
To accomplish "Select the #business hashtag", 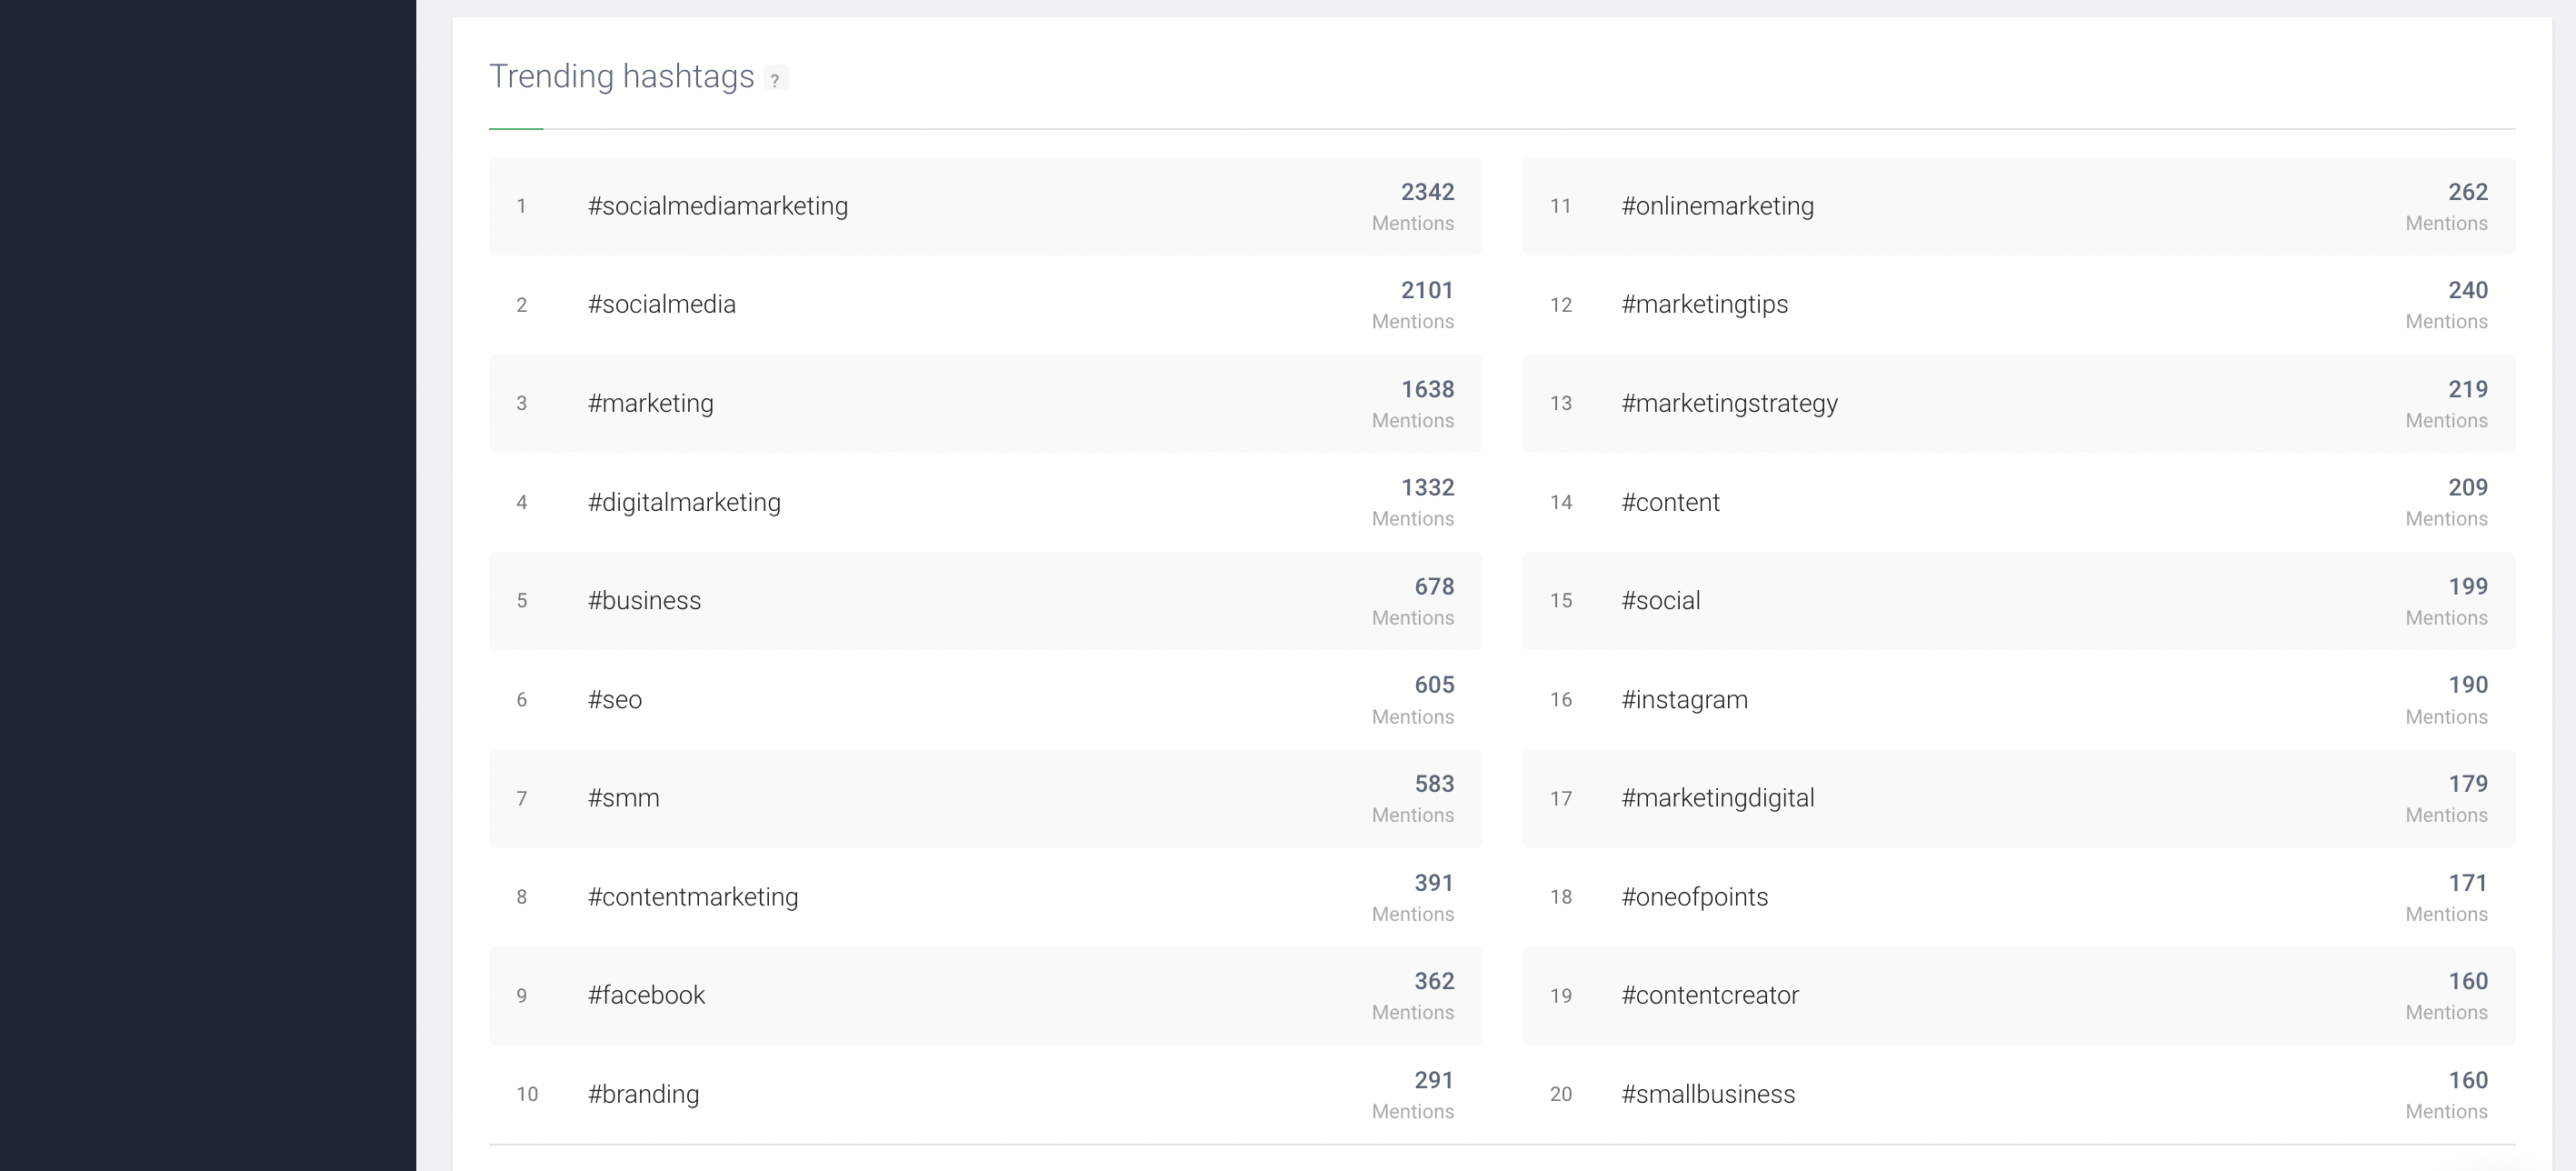I will click(x=644, y=601).
